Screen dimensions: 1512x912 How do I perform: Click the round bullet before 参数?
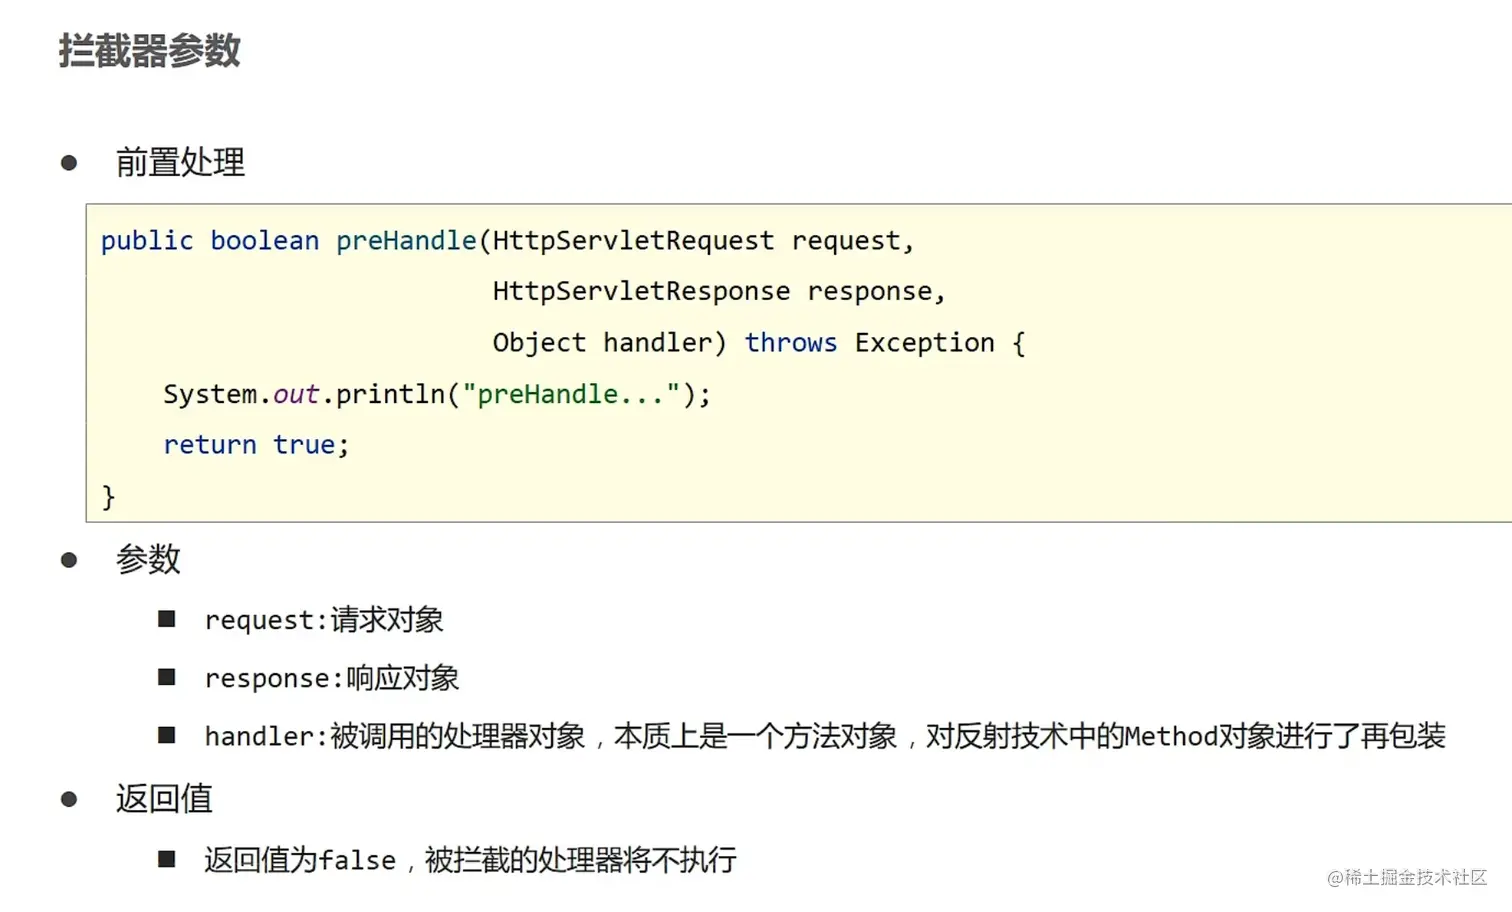(x=69, y=559)
